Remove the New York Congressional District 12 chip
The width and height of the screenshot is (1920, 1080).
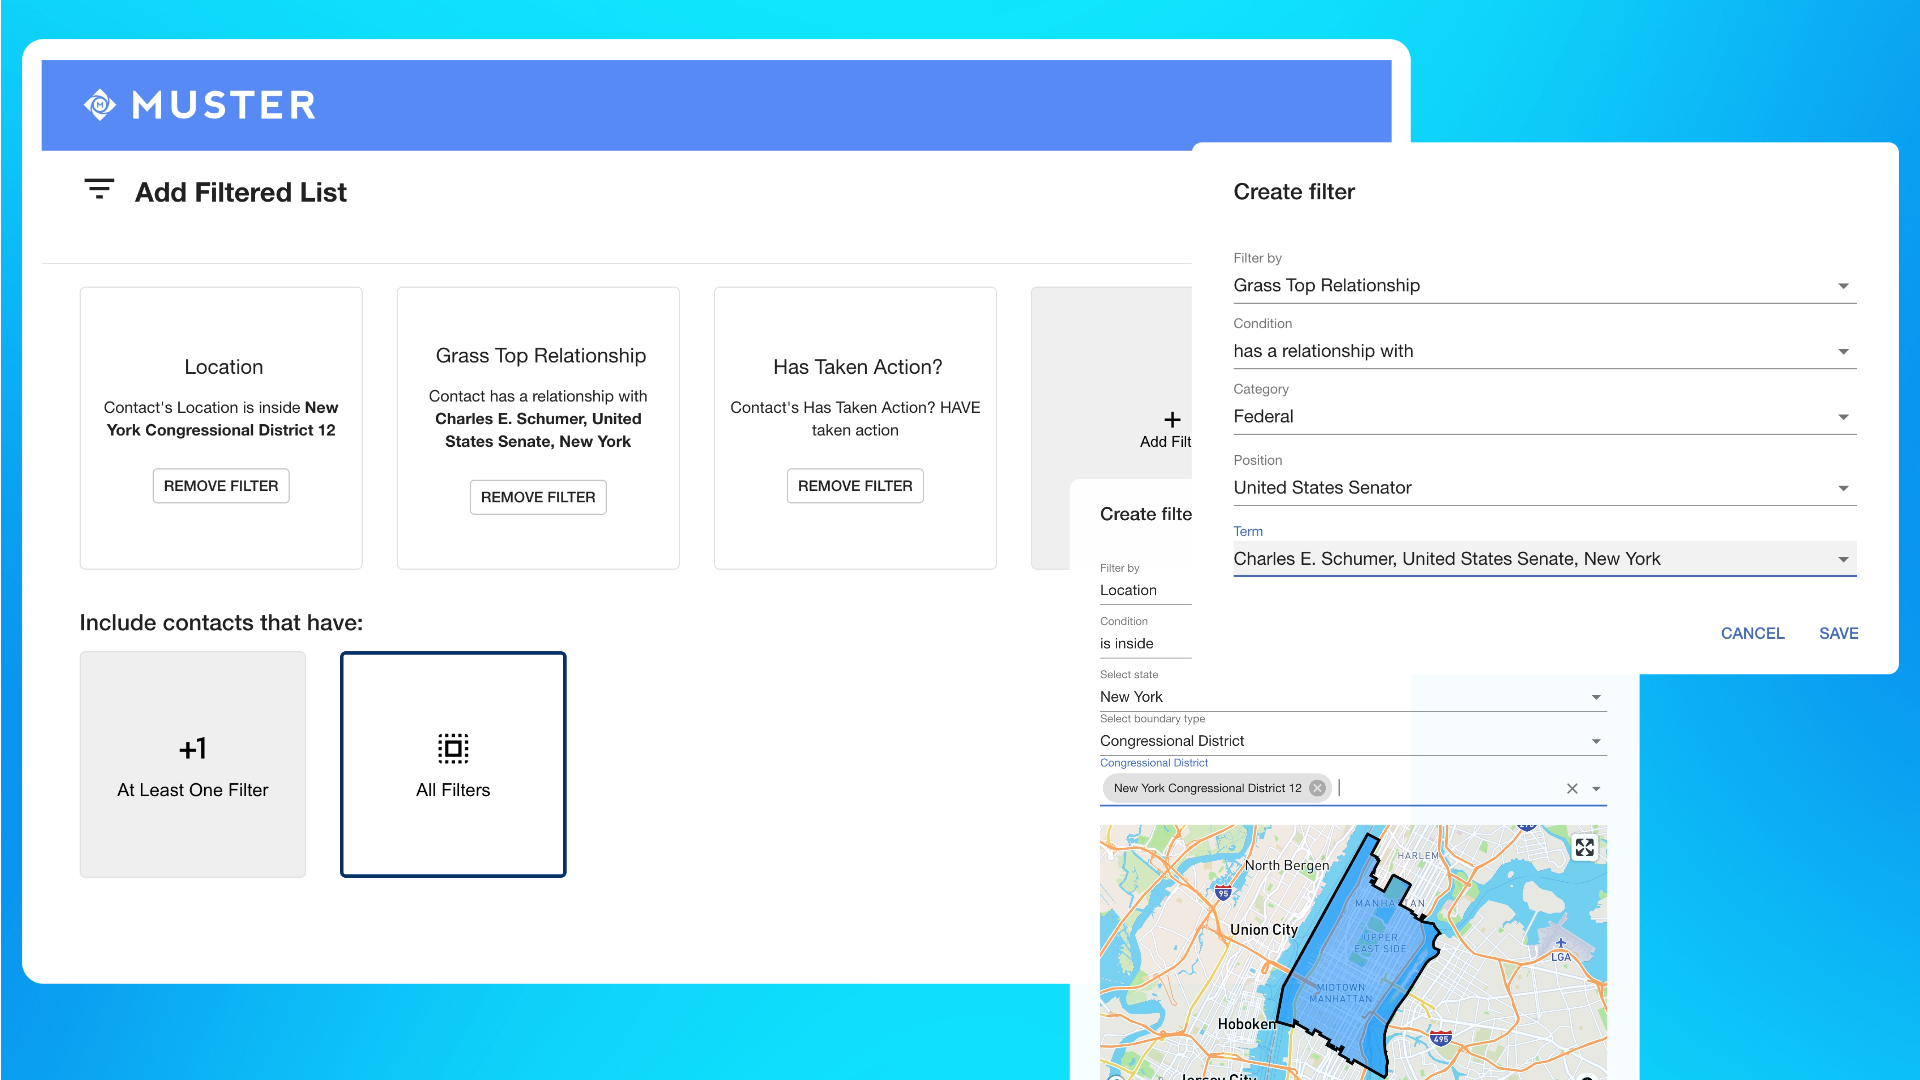(x=1317, y=787)
